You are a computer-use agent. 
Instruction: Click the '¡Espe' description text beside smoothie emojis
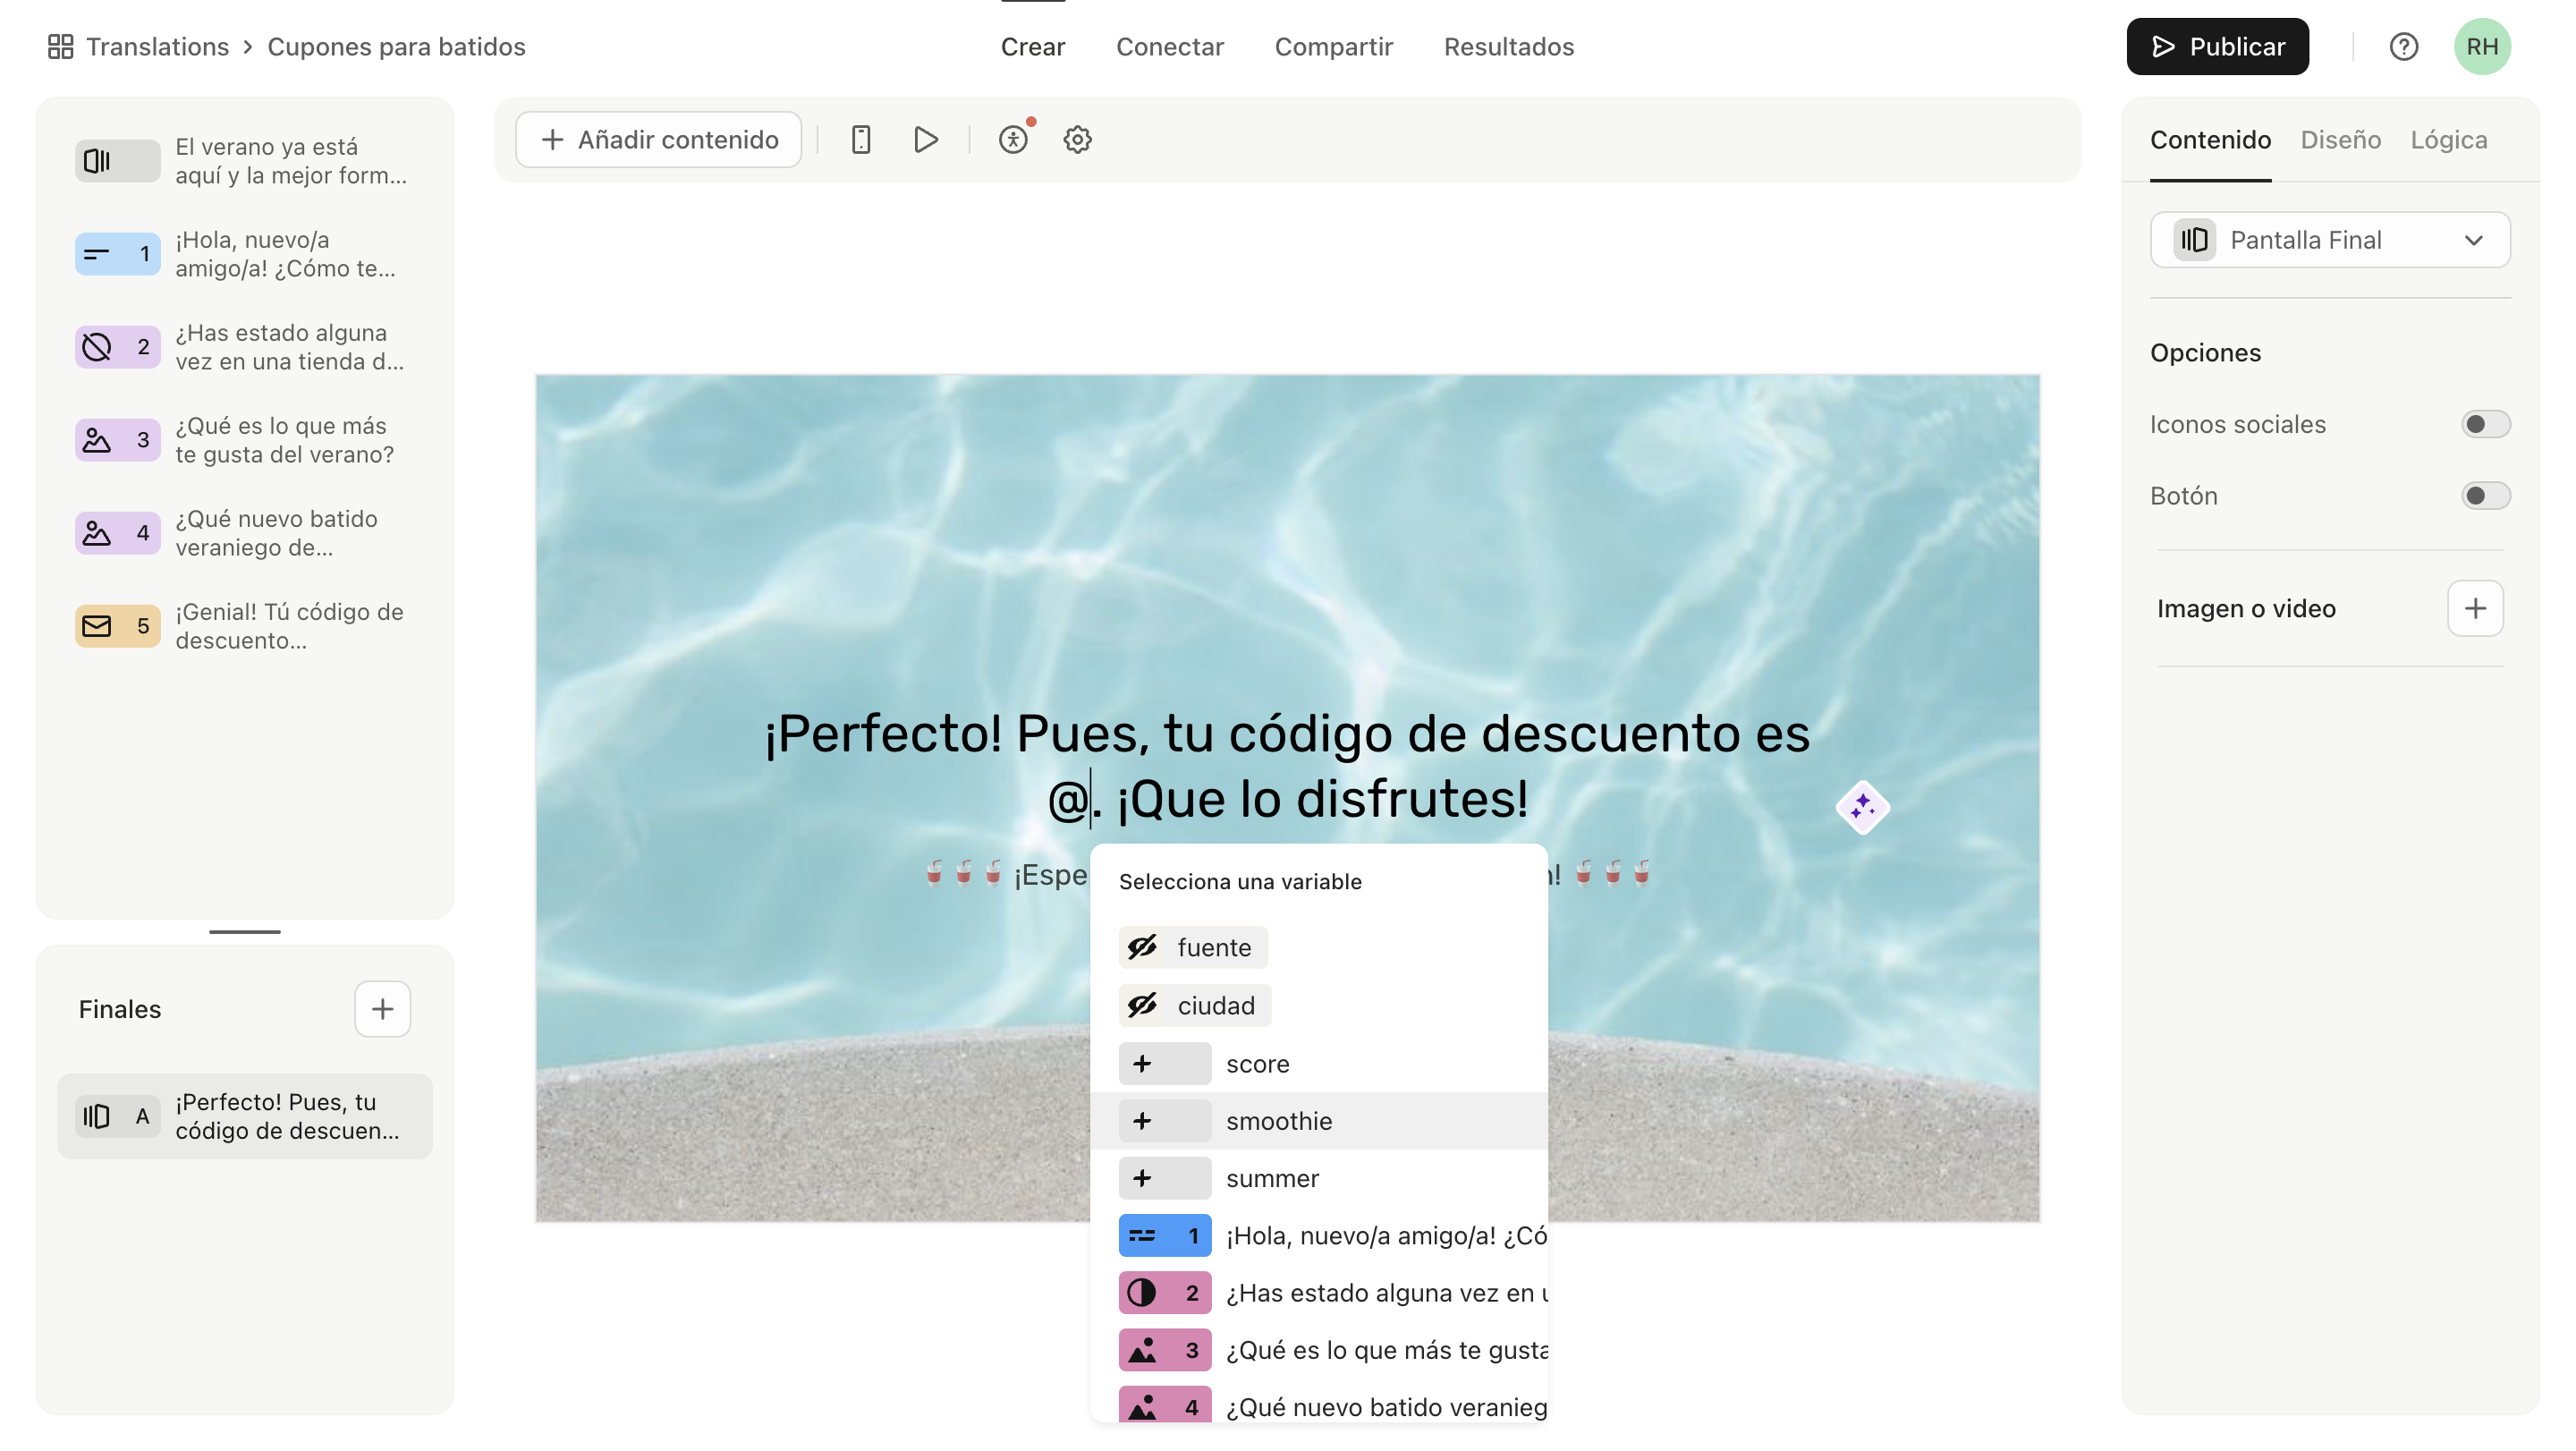coord(1050,874)
